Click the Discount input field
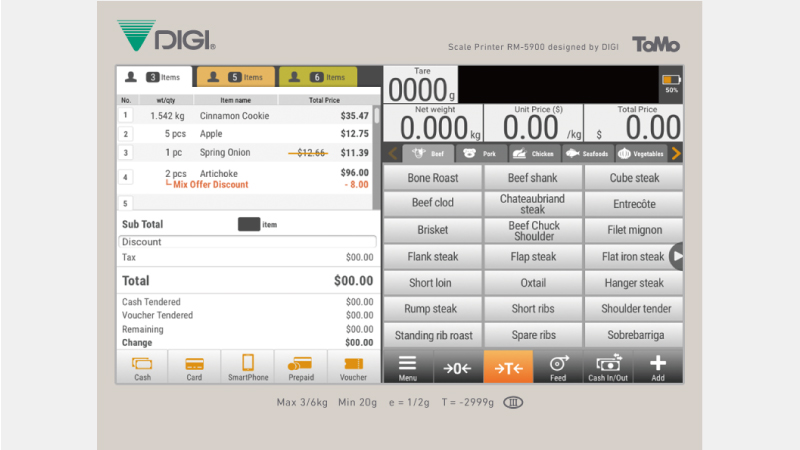Viewport: 800px width, 450px height. 248,242
